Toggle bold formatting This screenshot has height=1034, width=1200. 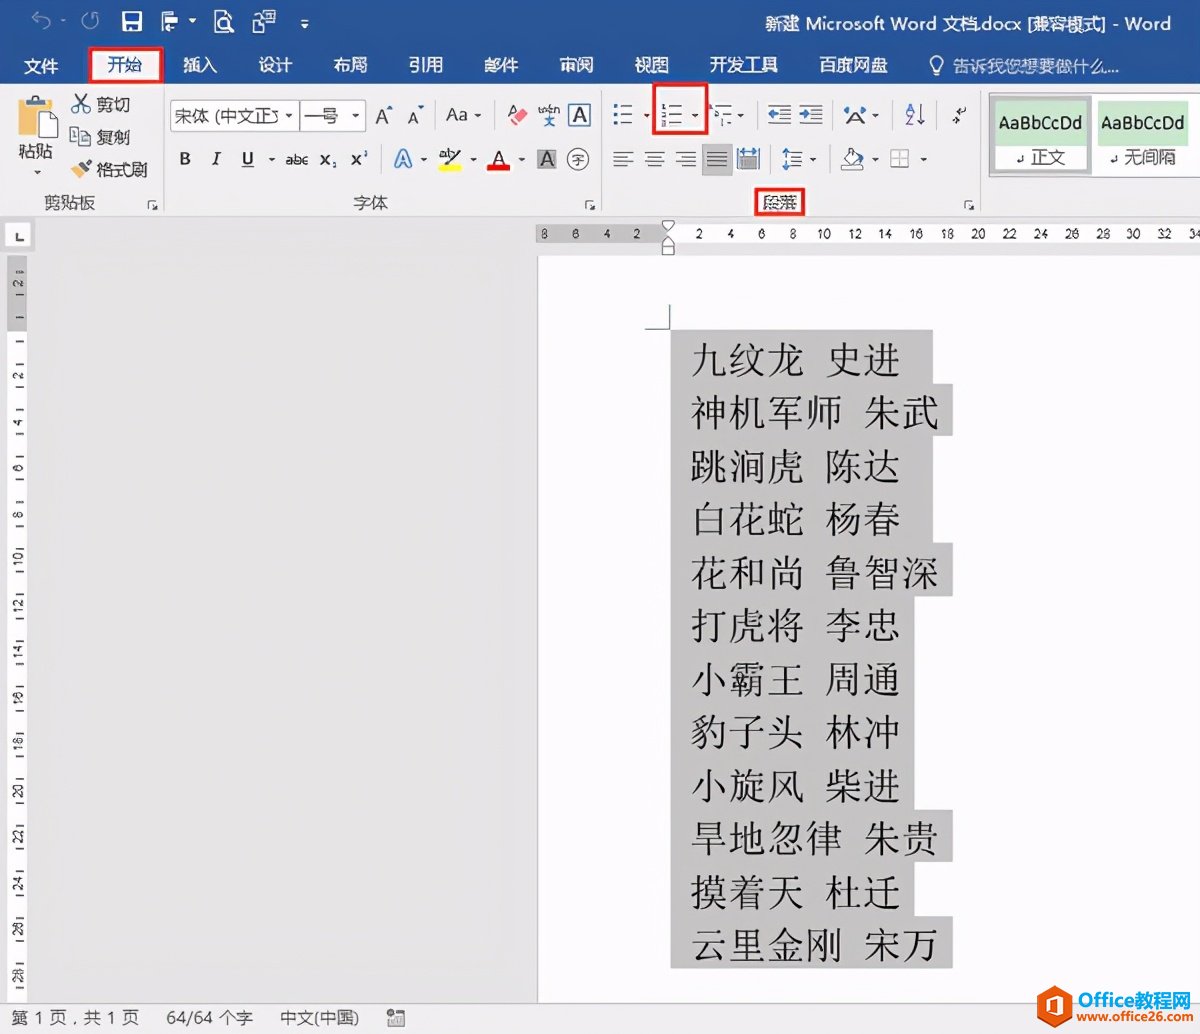(185, 159)
